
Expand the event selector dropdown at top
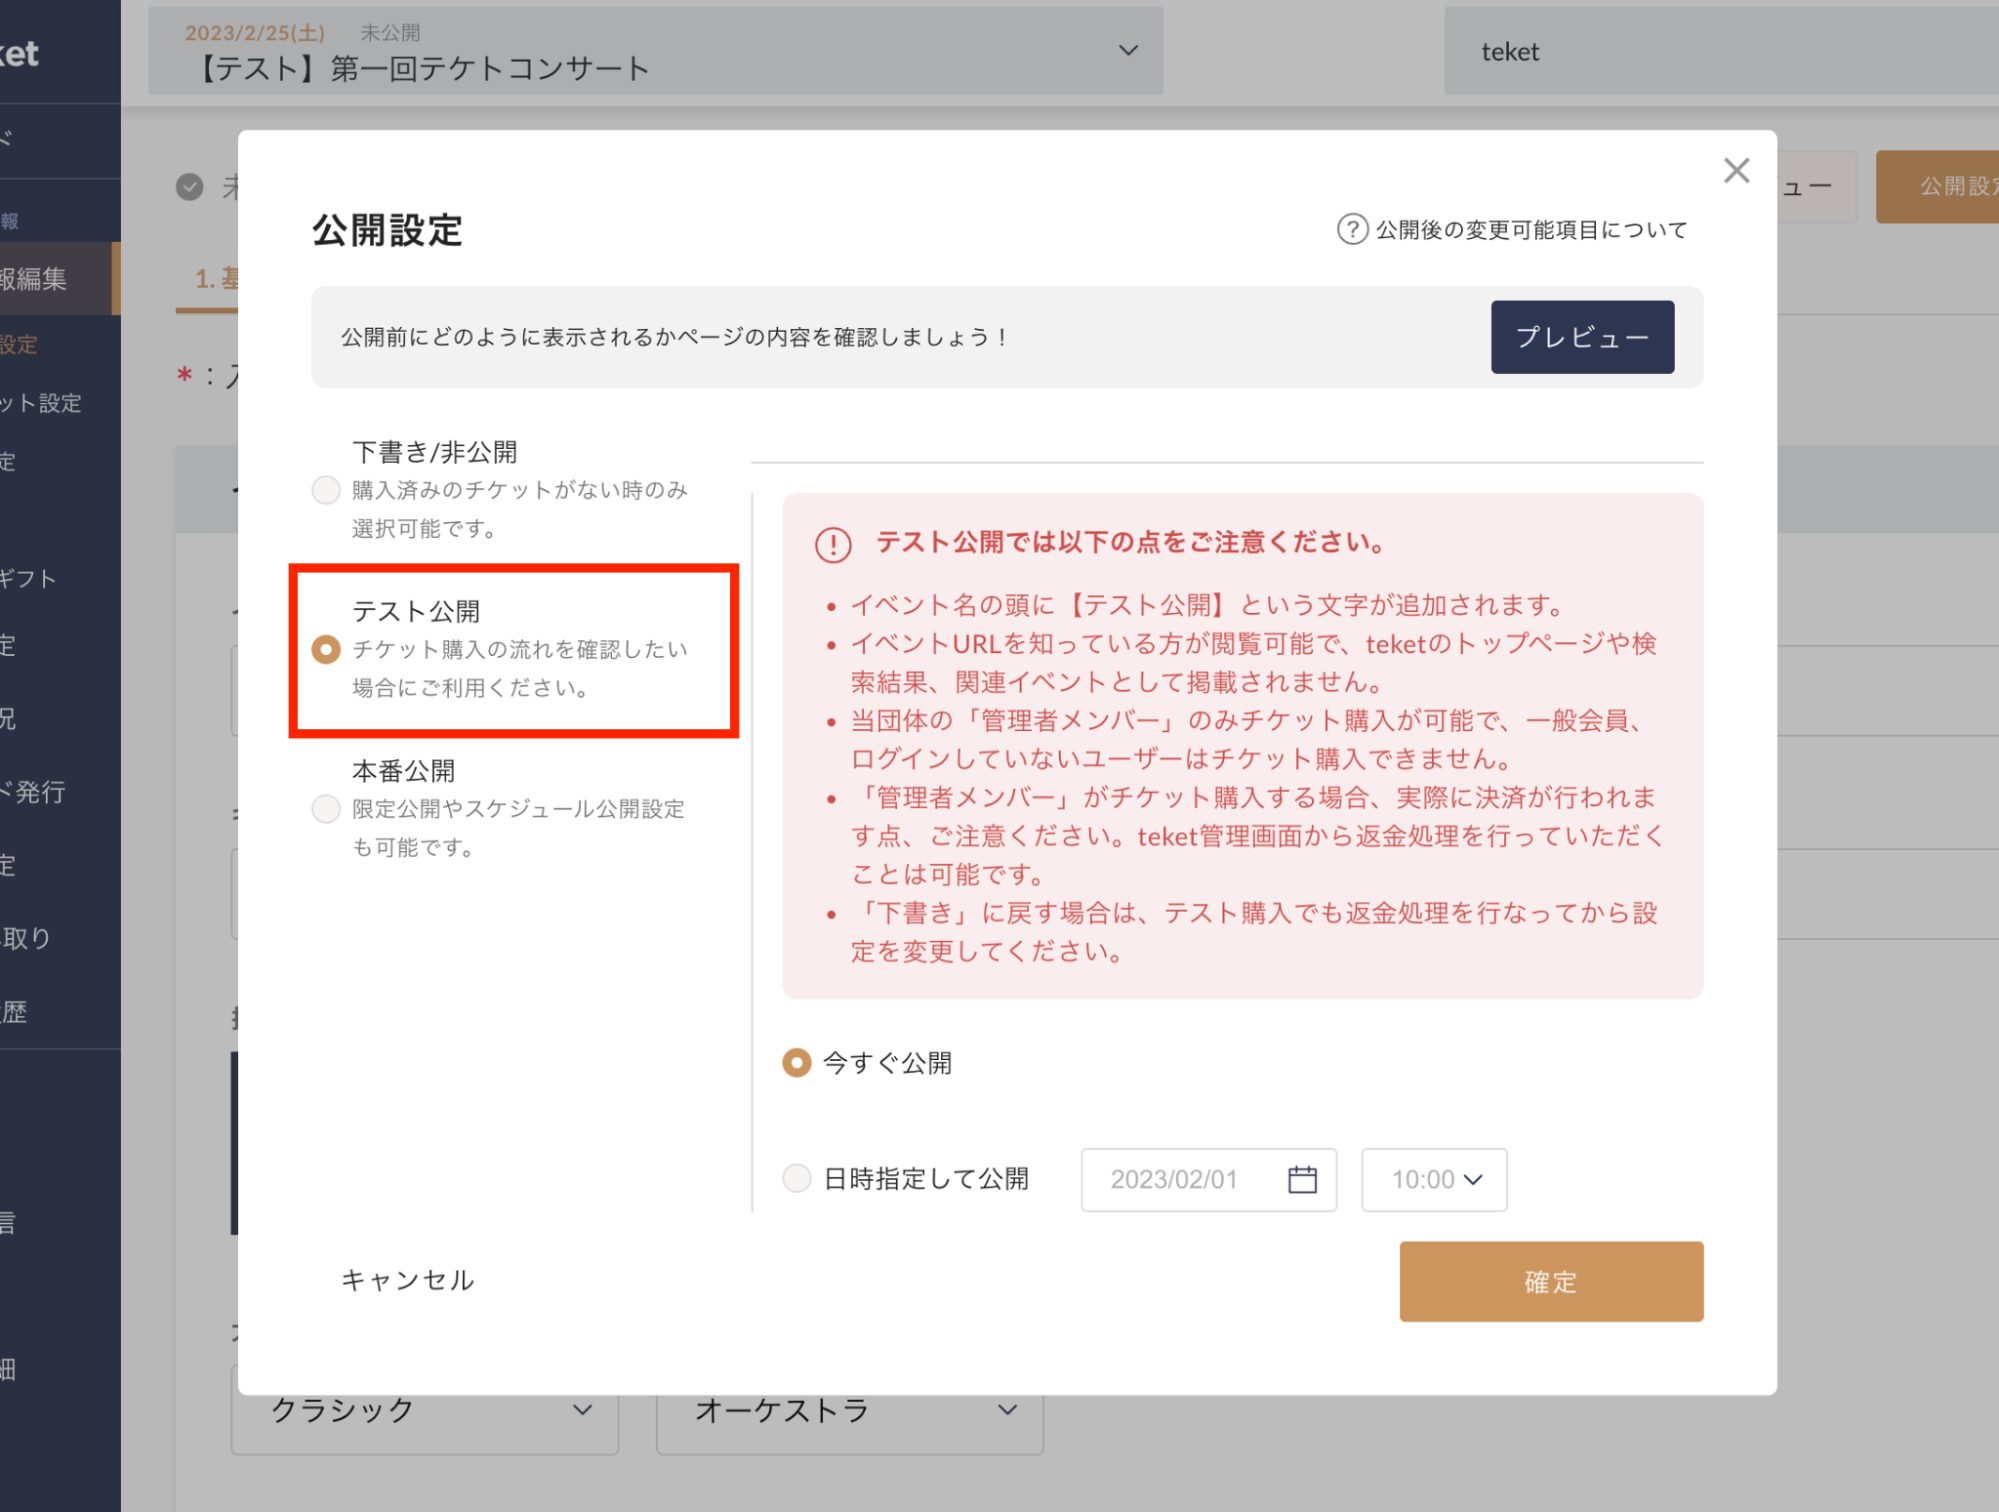(655, 51)
